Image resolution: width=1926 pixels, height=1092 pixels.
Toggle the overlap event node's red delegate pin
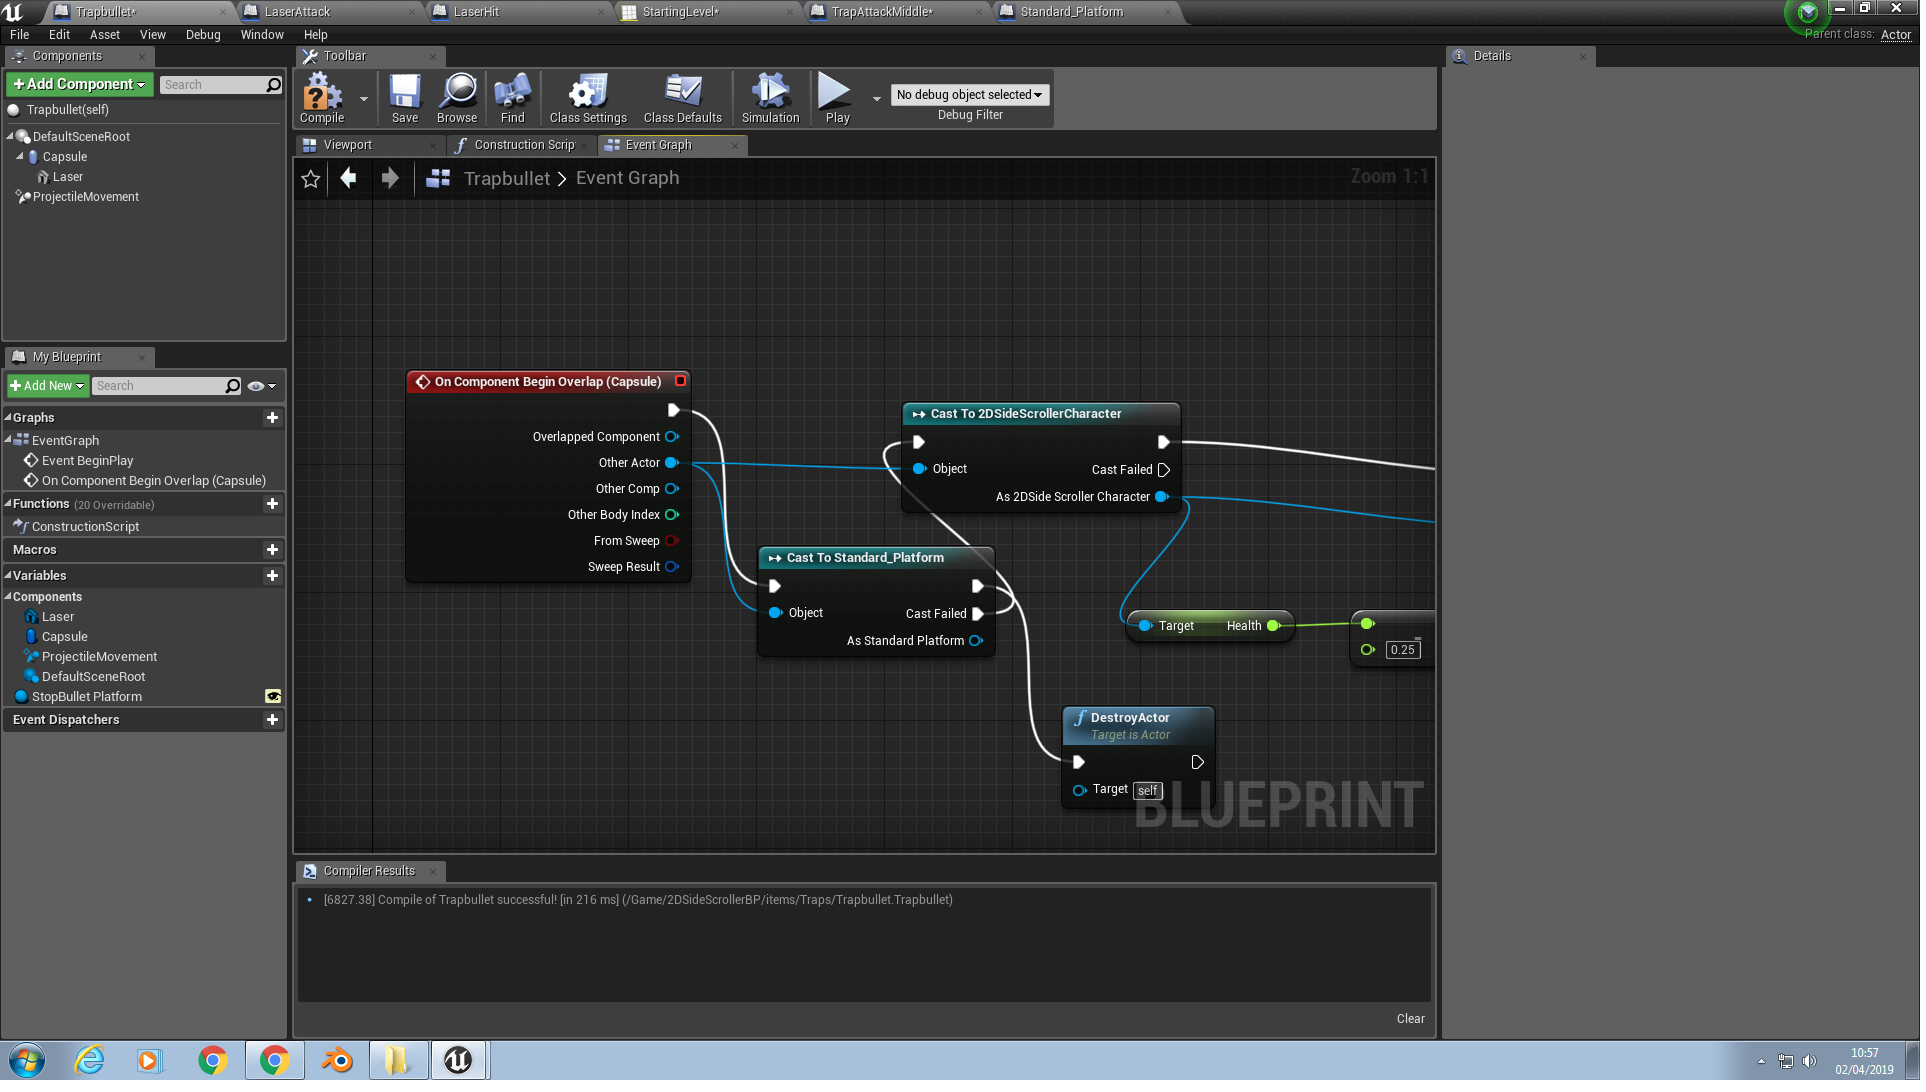pyautogui.click(x=682, y=382)
